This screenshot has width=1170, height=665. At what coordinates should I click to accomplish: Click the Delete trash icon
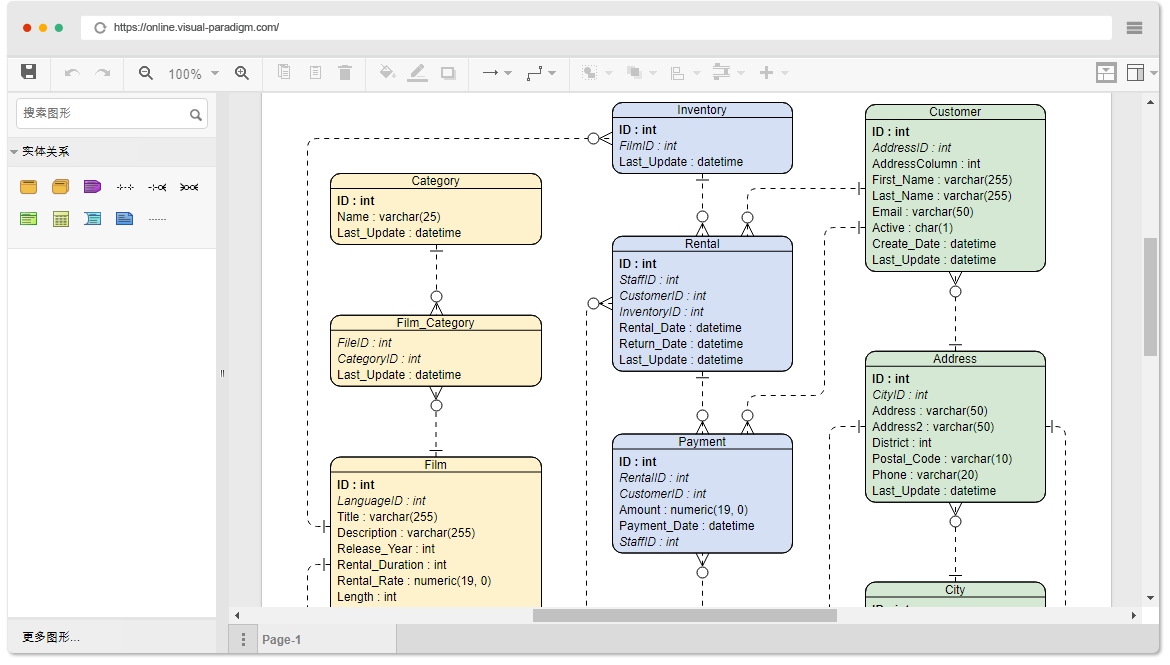click(x=345, y=73)
